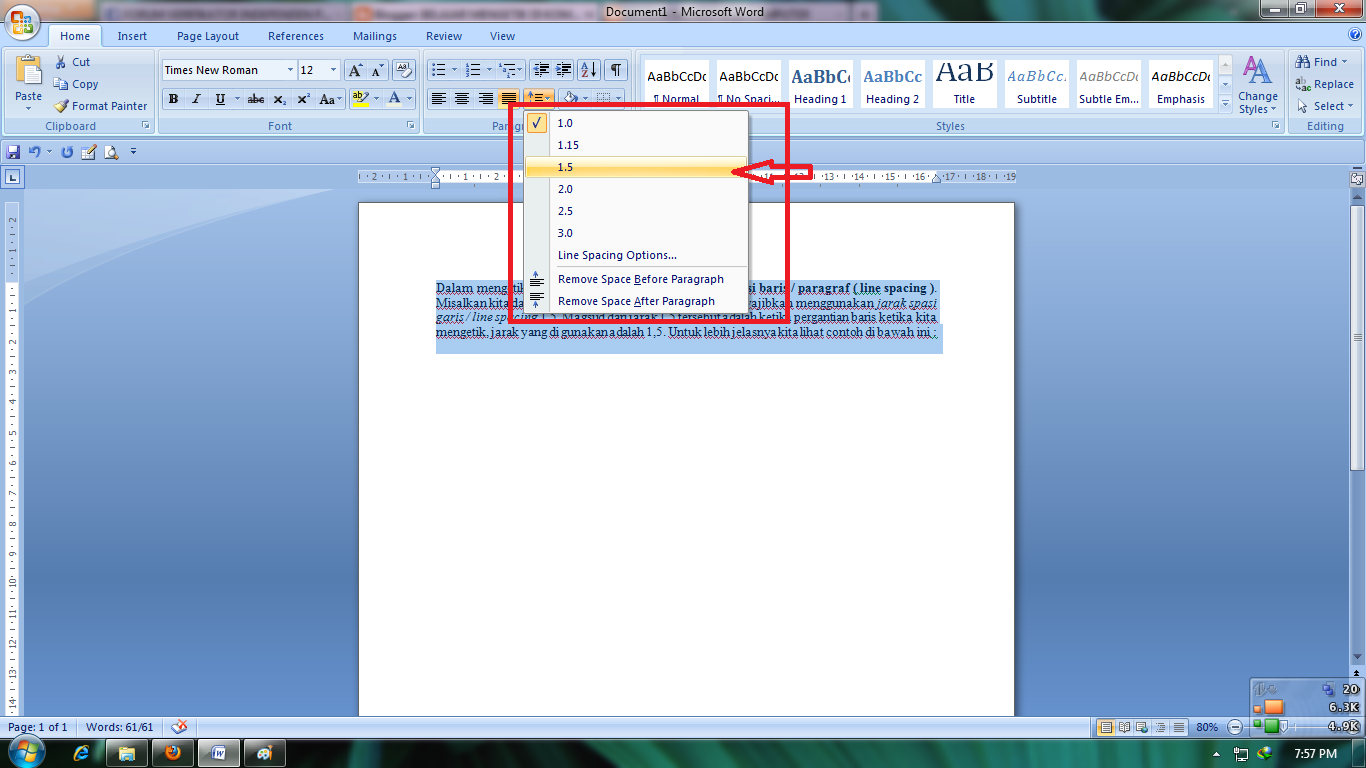This screenshot has width=1366, height=768.
Task: Click the Zoom Out minus button
Action: tap(1235, 727)
